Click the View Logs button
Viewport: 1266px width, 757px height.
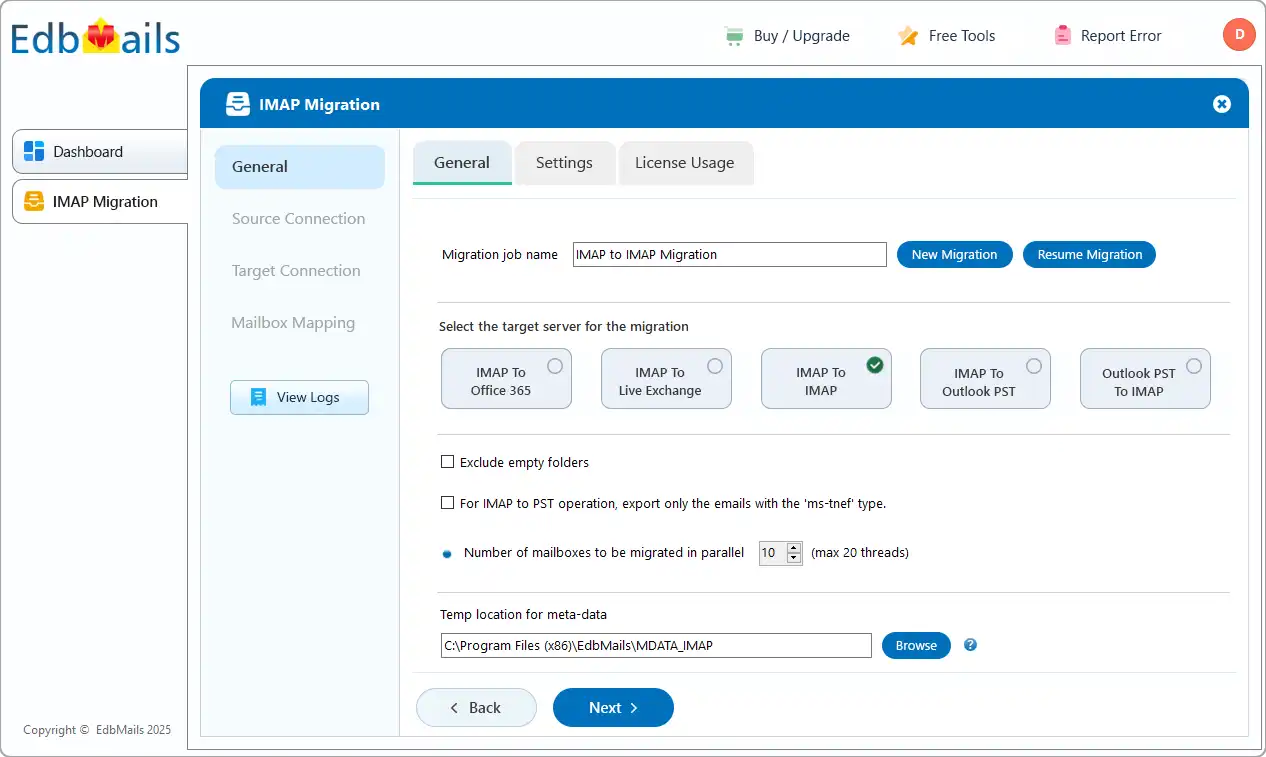tap(299, 397)
